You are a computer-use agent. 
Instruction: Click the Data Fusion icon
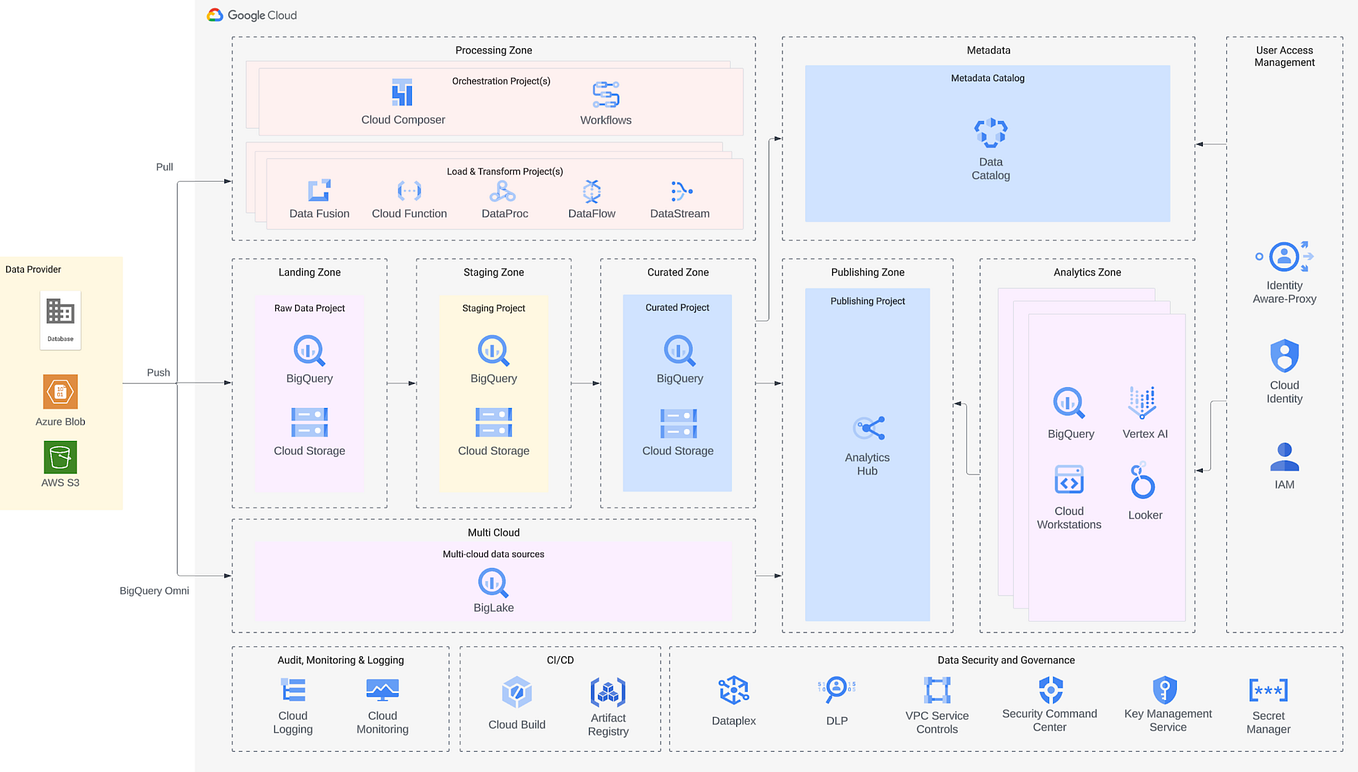click(319, 189)
